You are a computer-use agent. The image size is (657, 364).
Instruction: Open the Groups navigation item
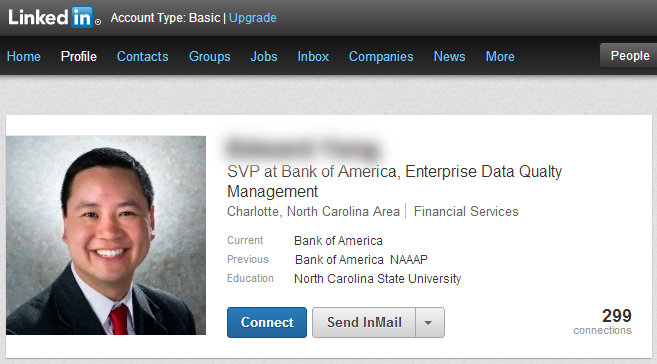pyautogui.click(x=210, y=56)
